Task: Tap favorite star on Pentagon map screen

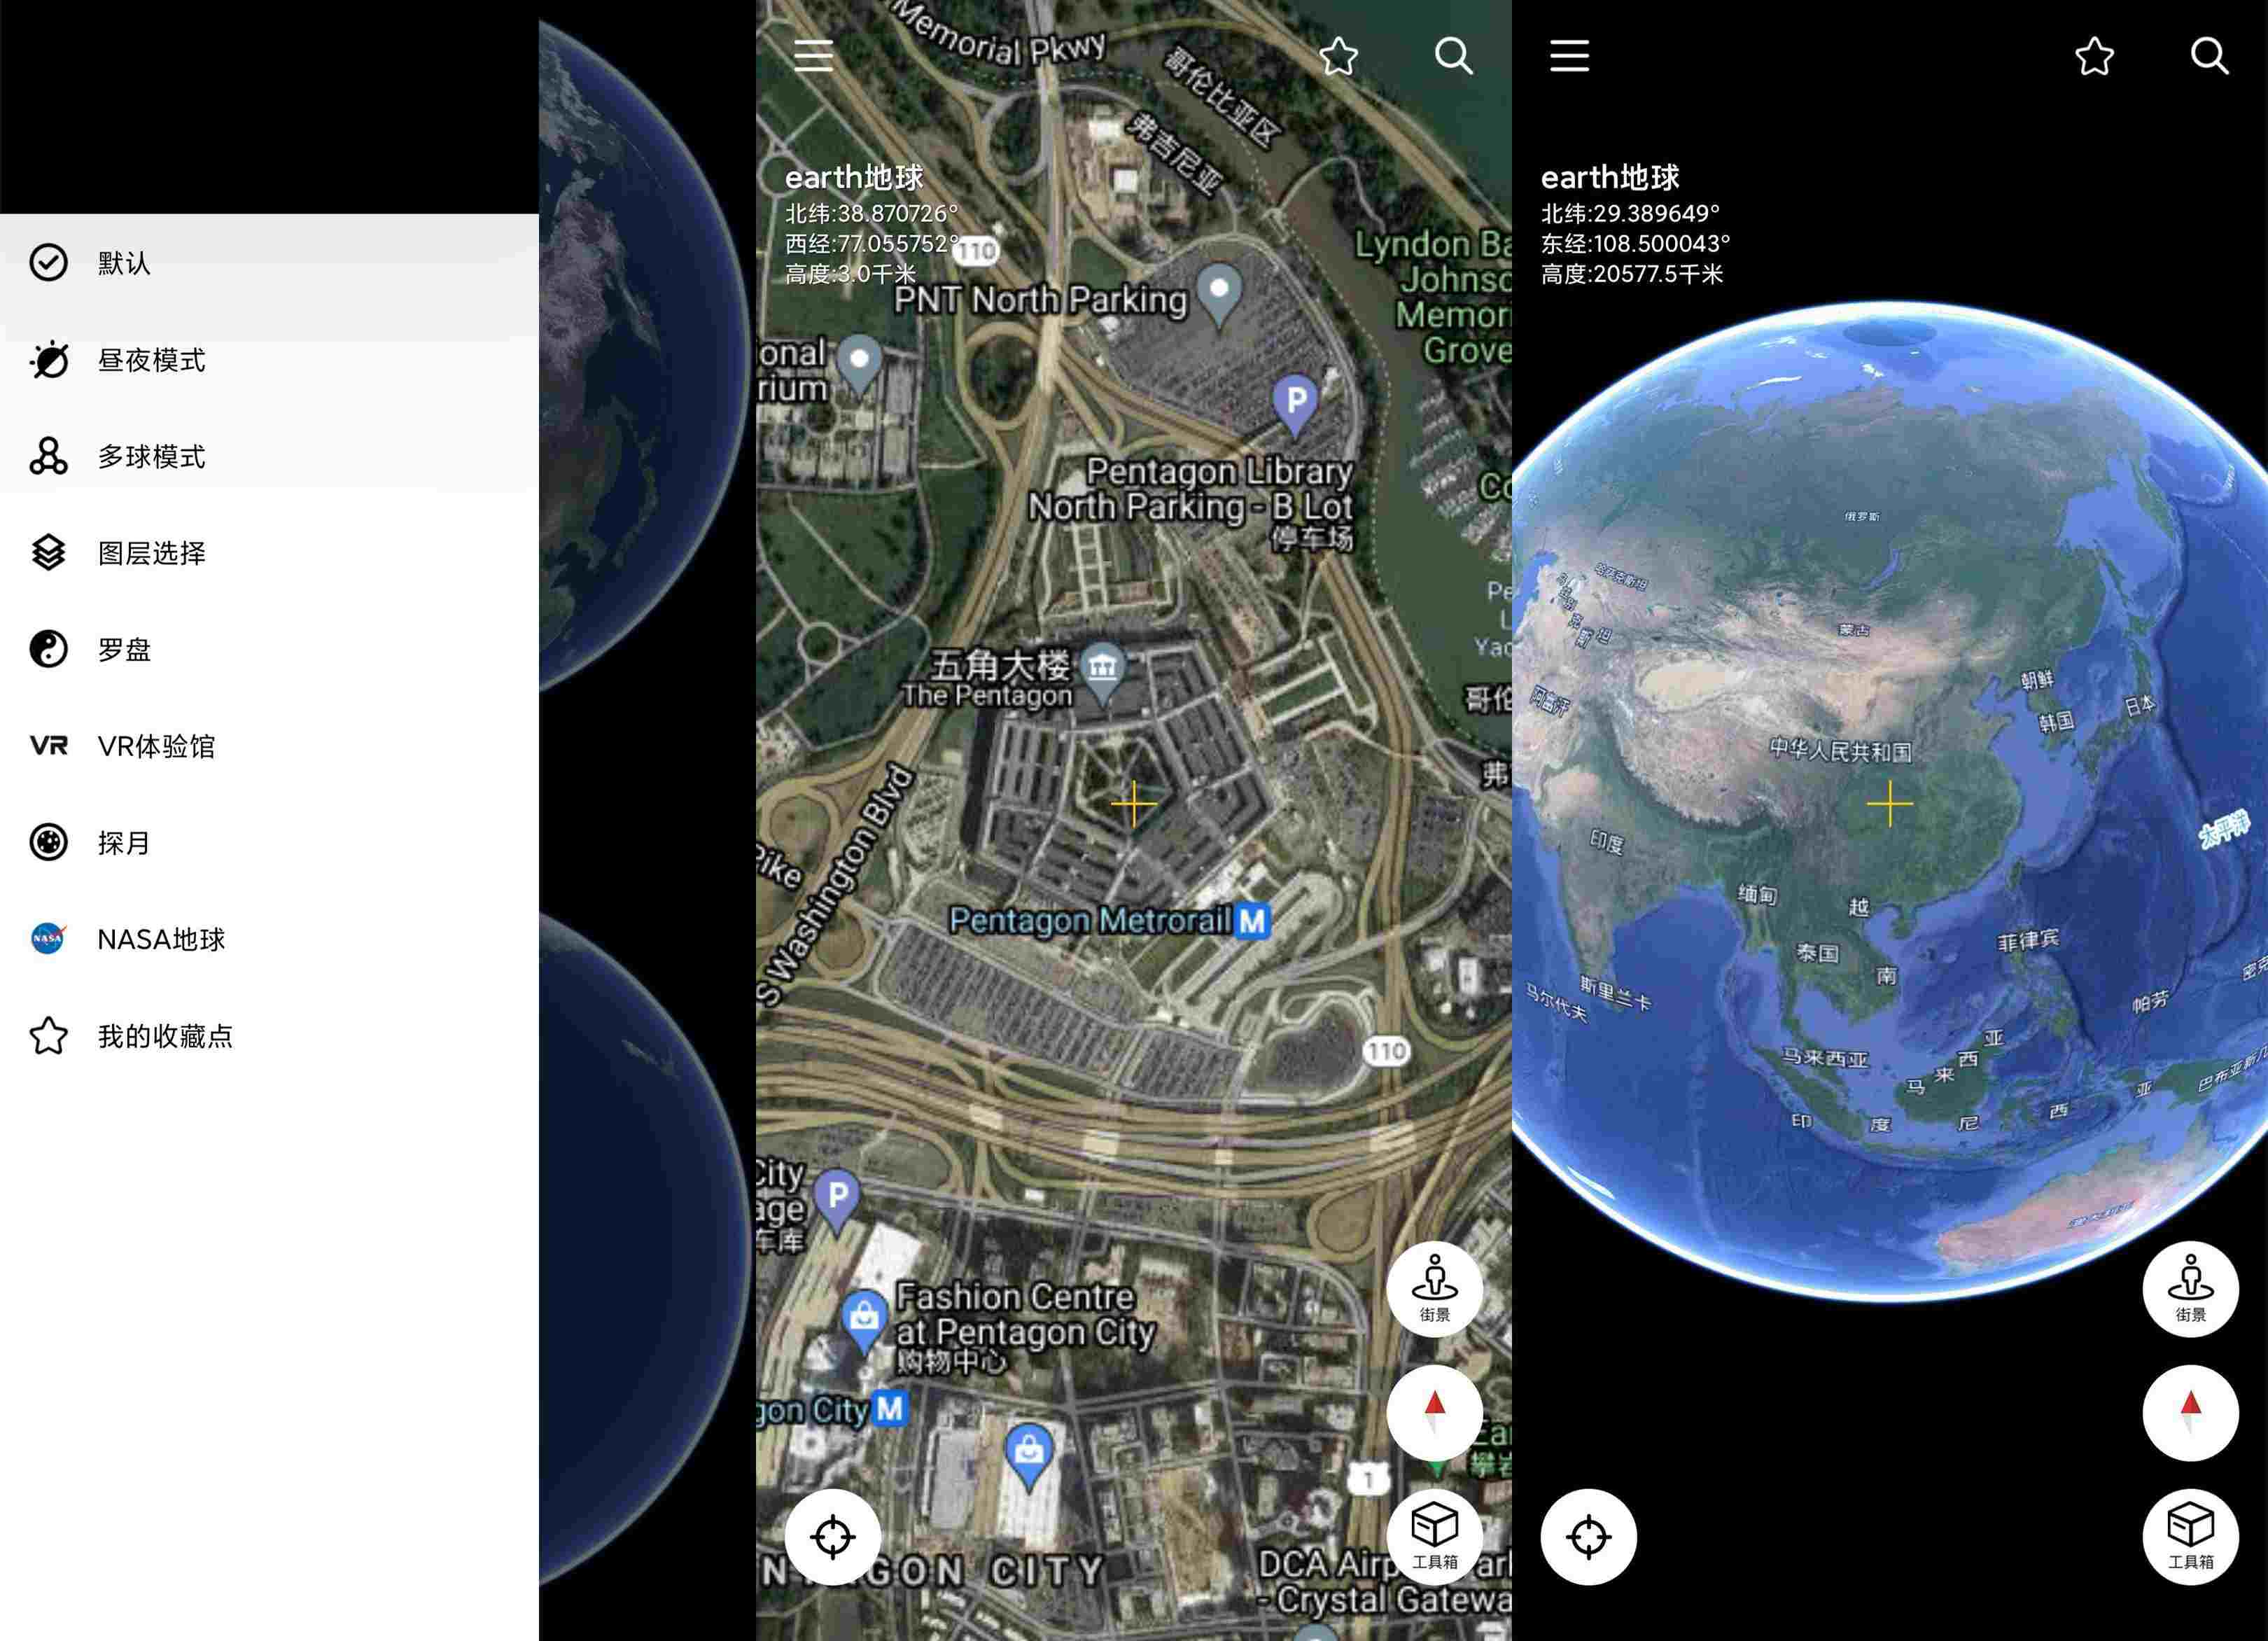Action: tap(1338, 56)
